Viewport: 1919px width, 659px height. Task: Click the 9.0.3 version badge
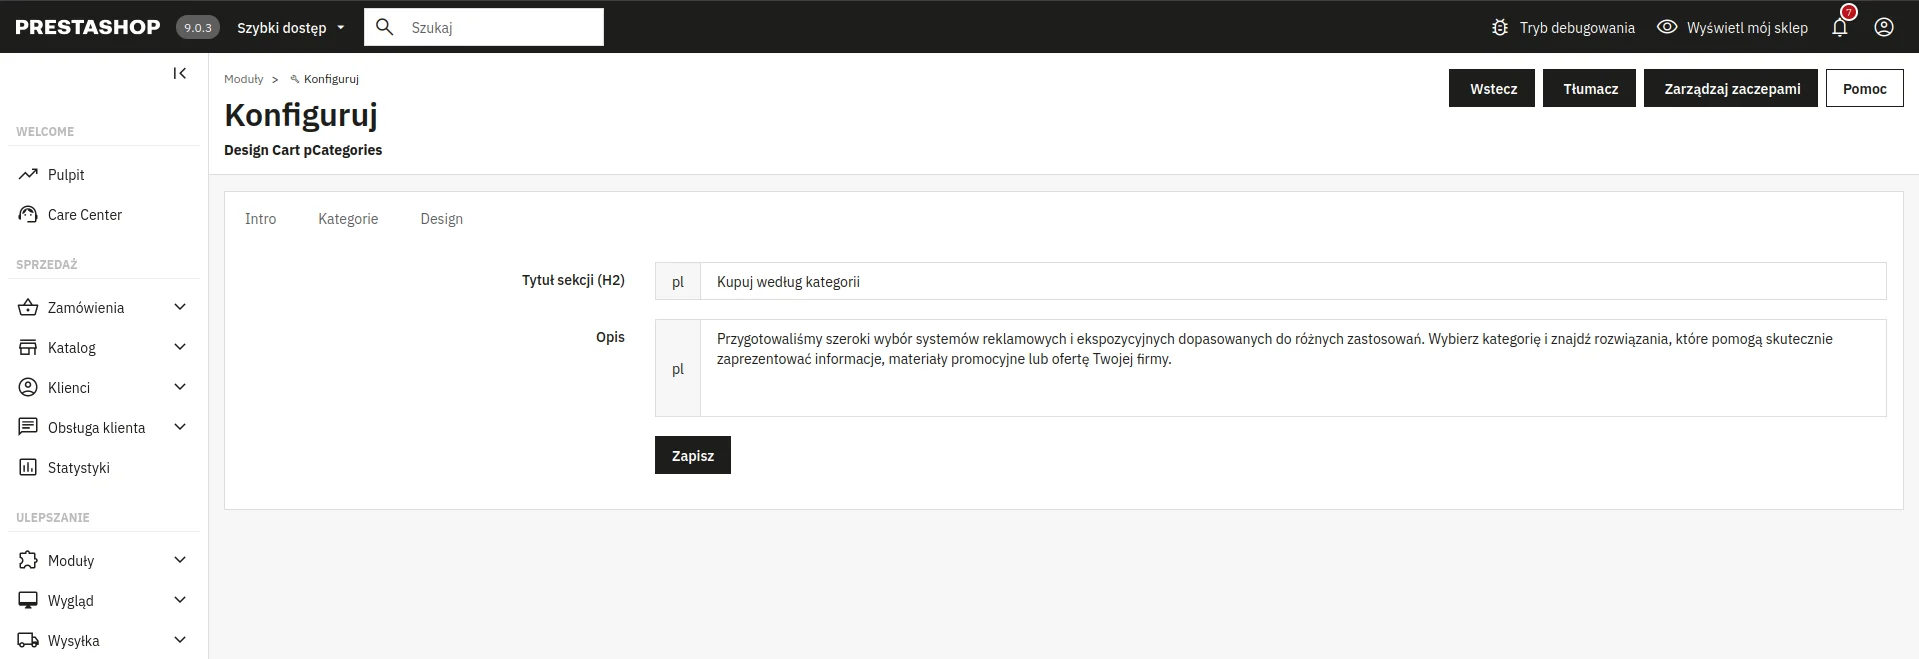(x=198, y=28)
